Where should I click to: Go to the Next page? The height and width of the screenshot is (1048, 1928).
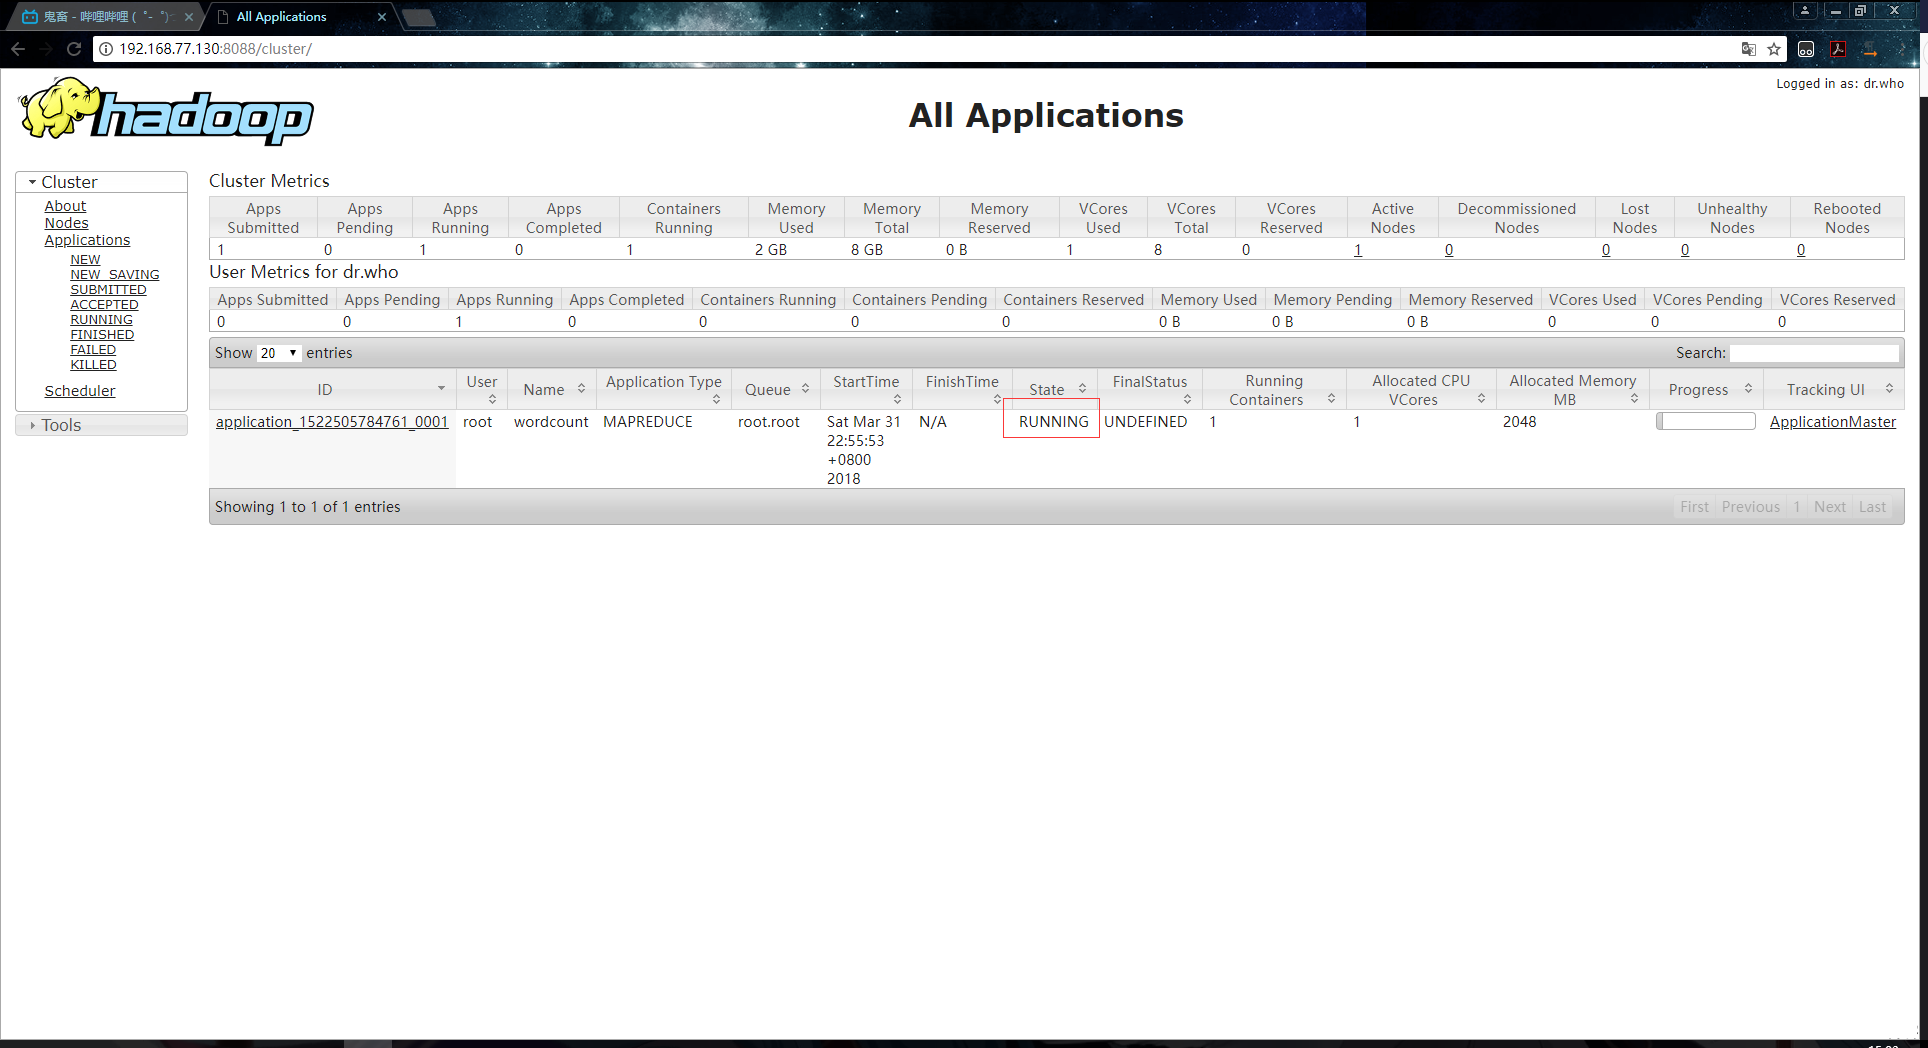click(x=1830, y=507)
